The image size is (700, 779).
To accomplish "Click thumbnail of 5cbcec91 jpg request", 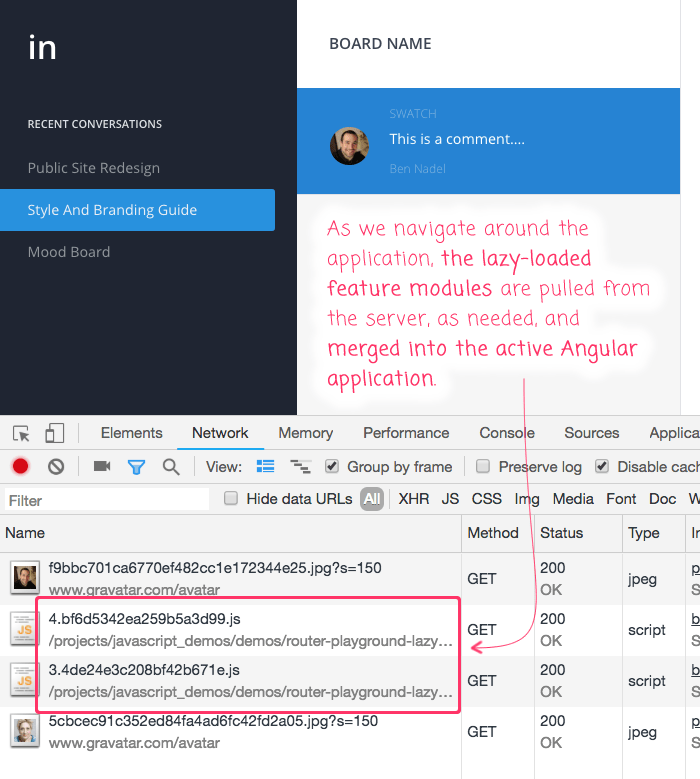I will pyautogui.click(x=25, y=731).
